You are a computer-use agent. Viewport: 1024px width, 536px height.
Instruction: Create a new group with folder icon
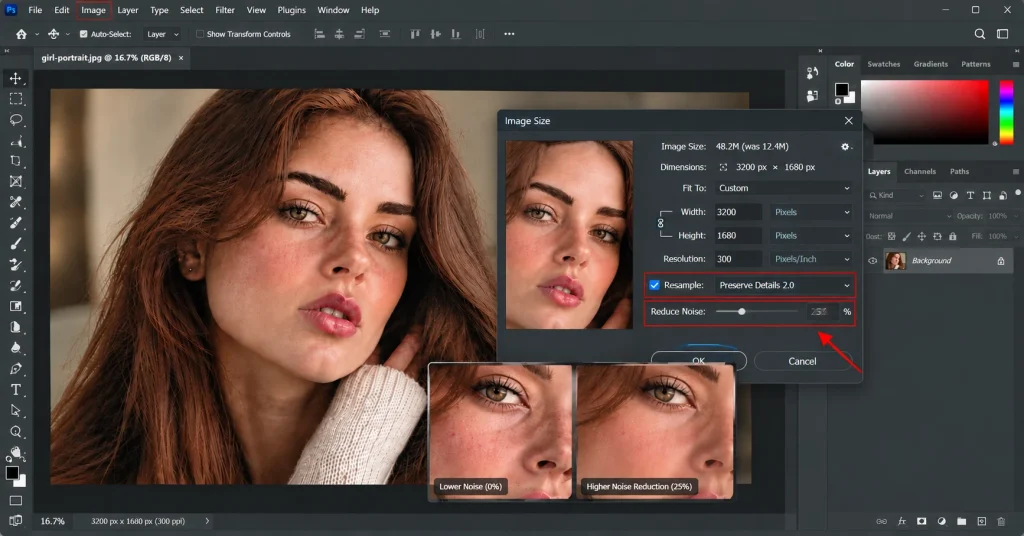961,521
